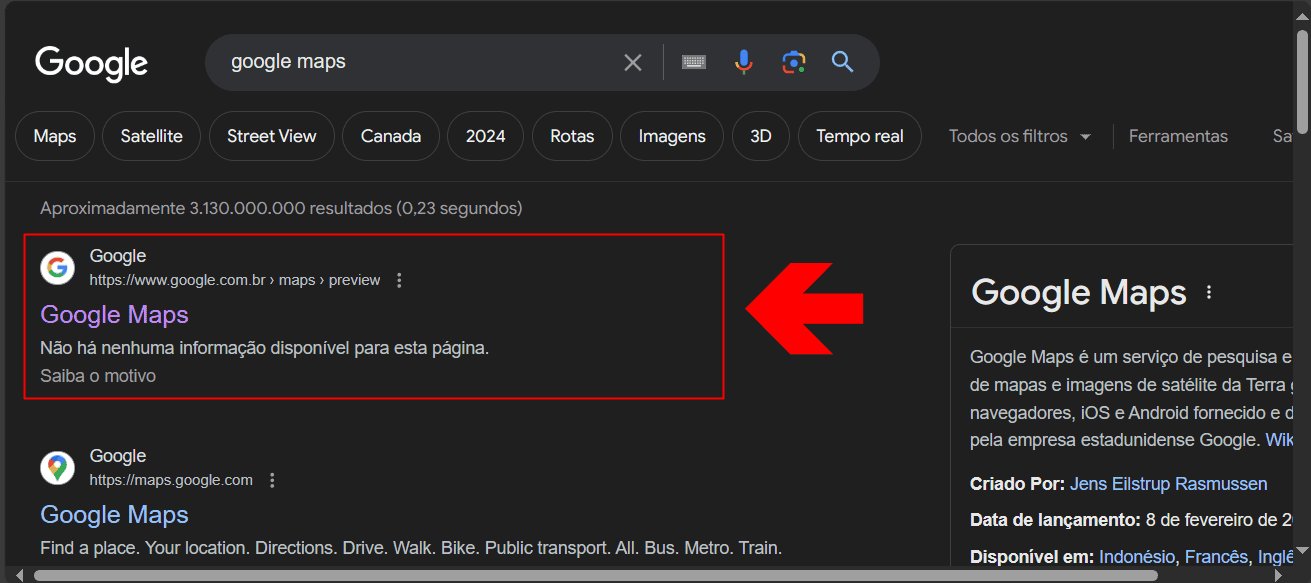Open Google Lens image search icon
Screen dimensions: 1311x583
pos(794,62)
